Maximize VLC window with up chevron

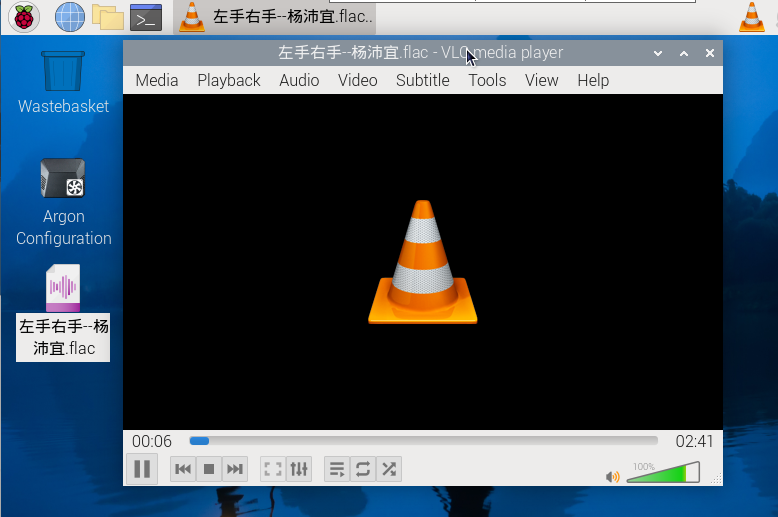684,53
